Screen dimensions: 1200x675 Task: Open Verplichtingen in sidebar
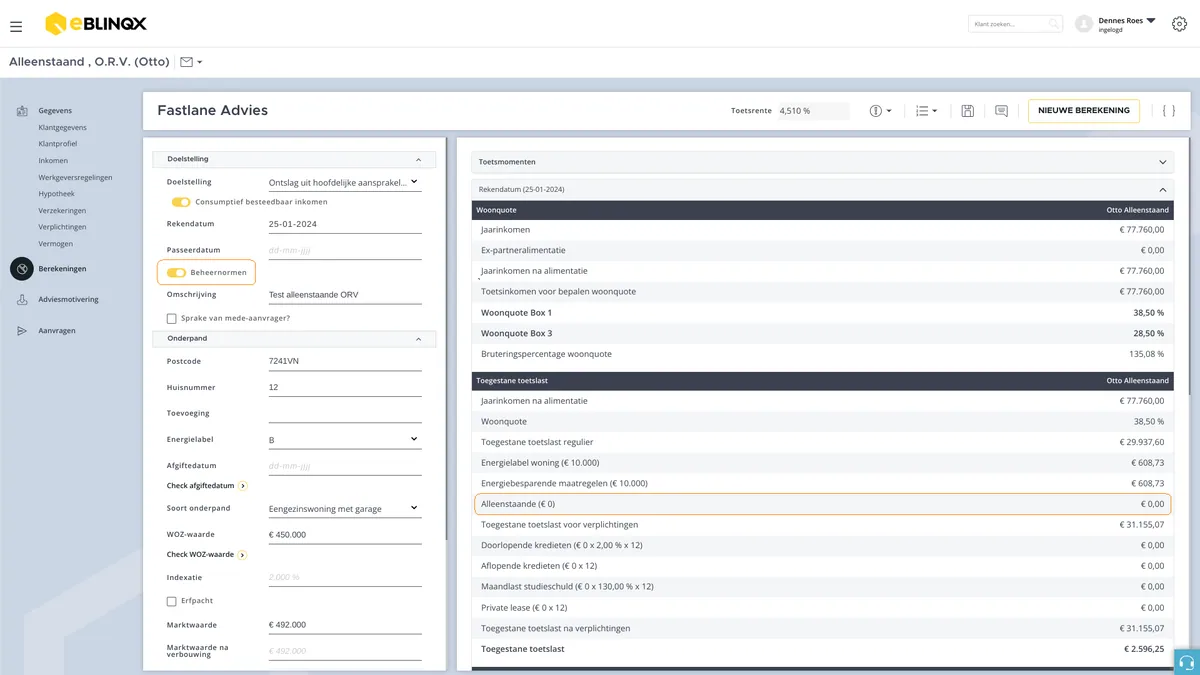[x=63, y=227]
